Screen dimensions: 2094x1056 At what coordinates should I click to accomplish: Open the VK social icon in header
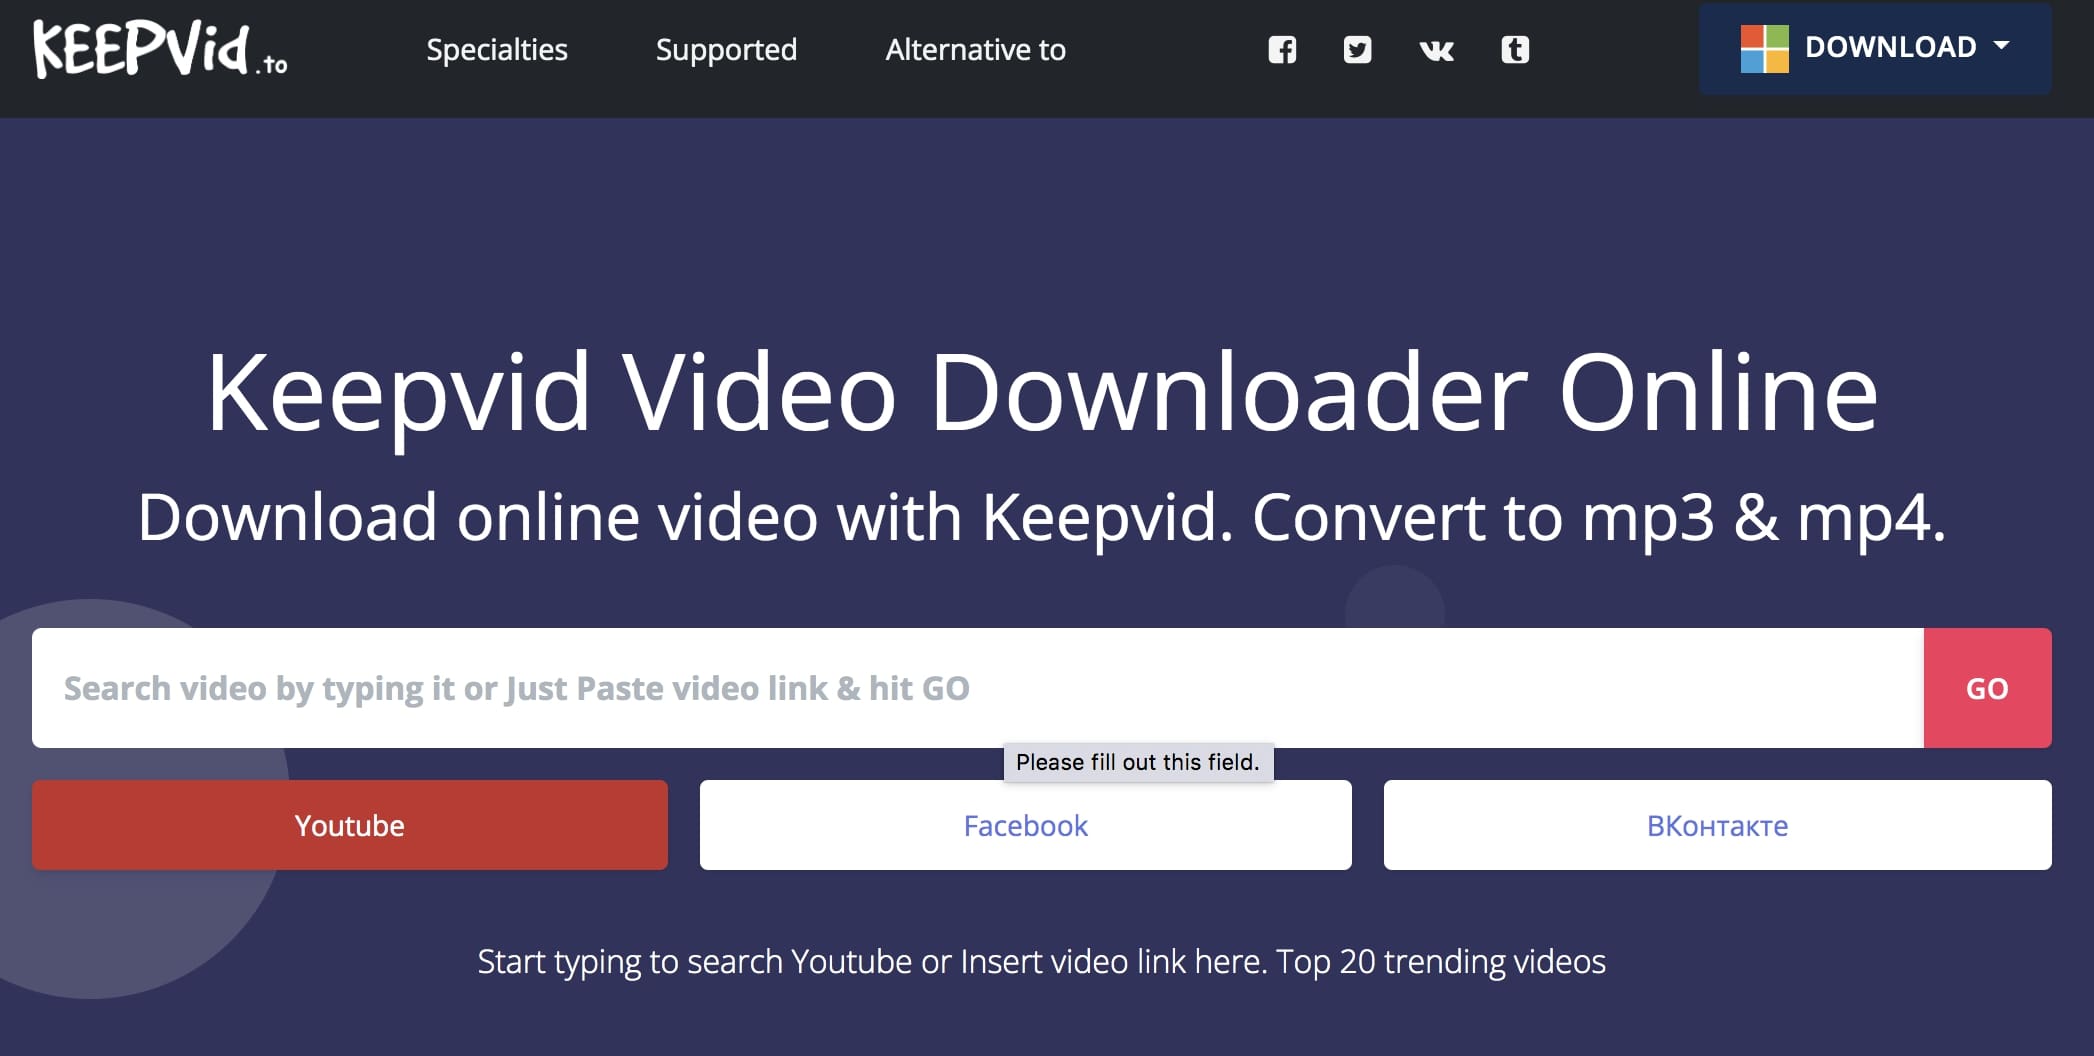pos(1436,50)
